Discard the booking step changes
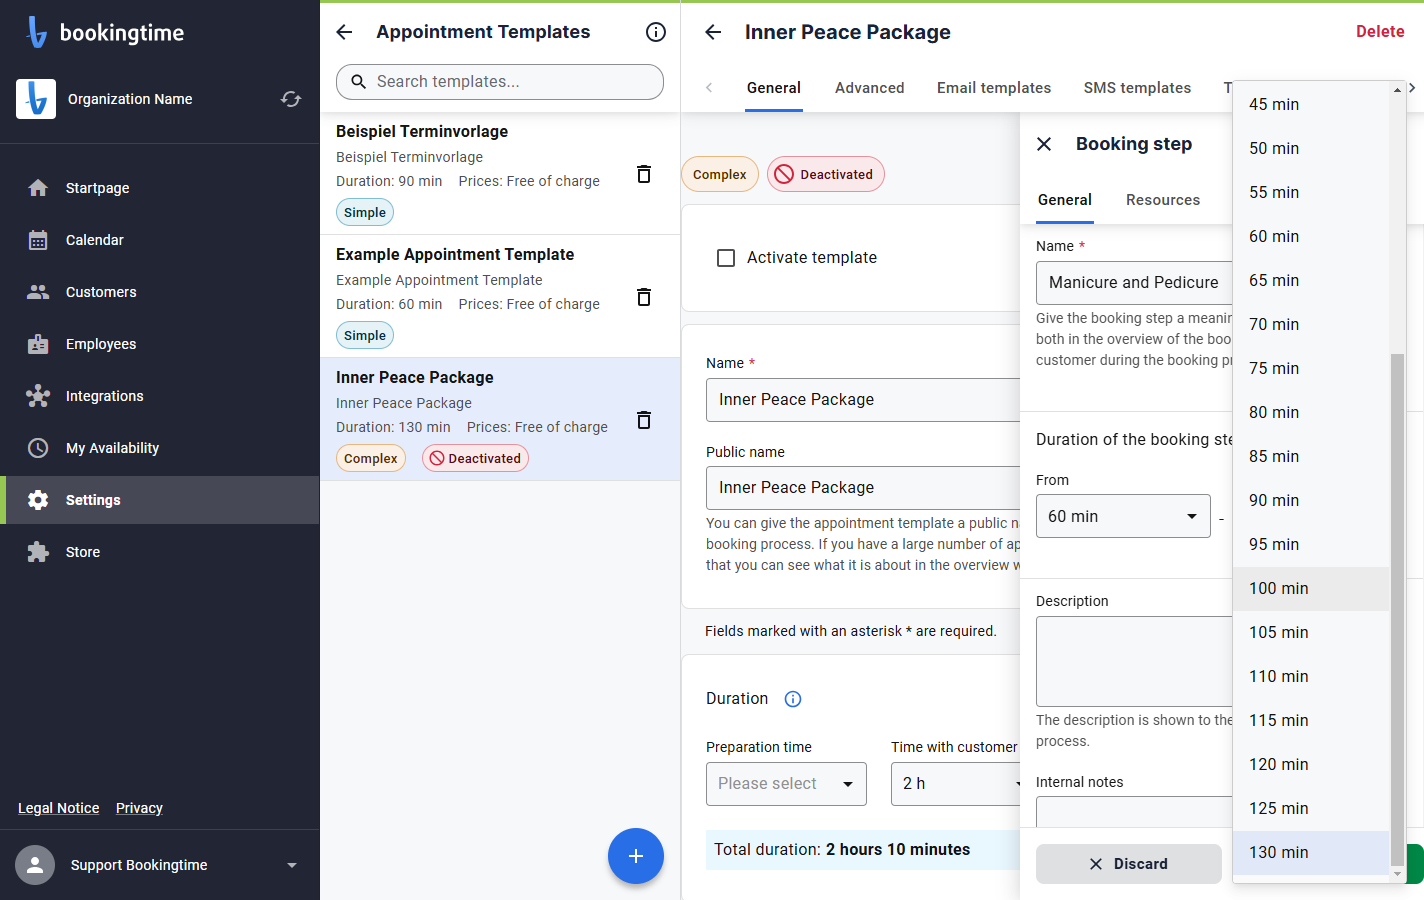Viewport: 1424px width, 900px height. click(1129, 864)
